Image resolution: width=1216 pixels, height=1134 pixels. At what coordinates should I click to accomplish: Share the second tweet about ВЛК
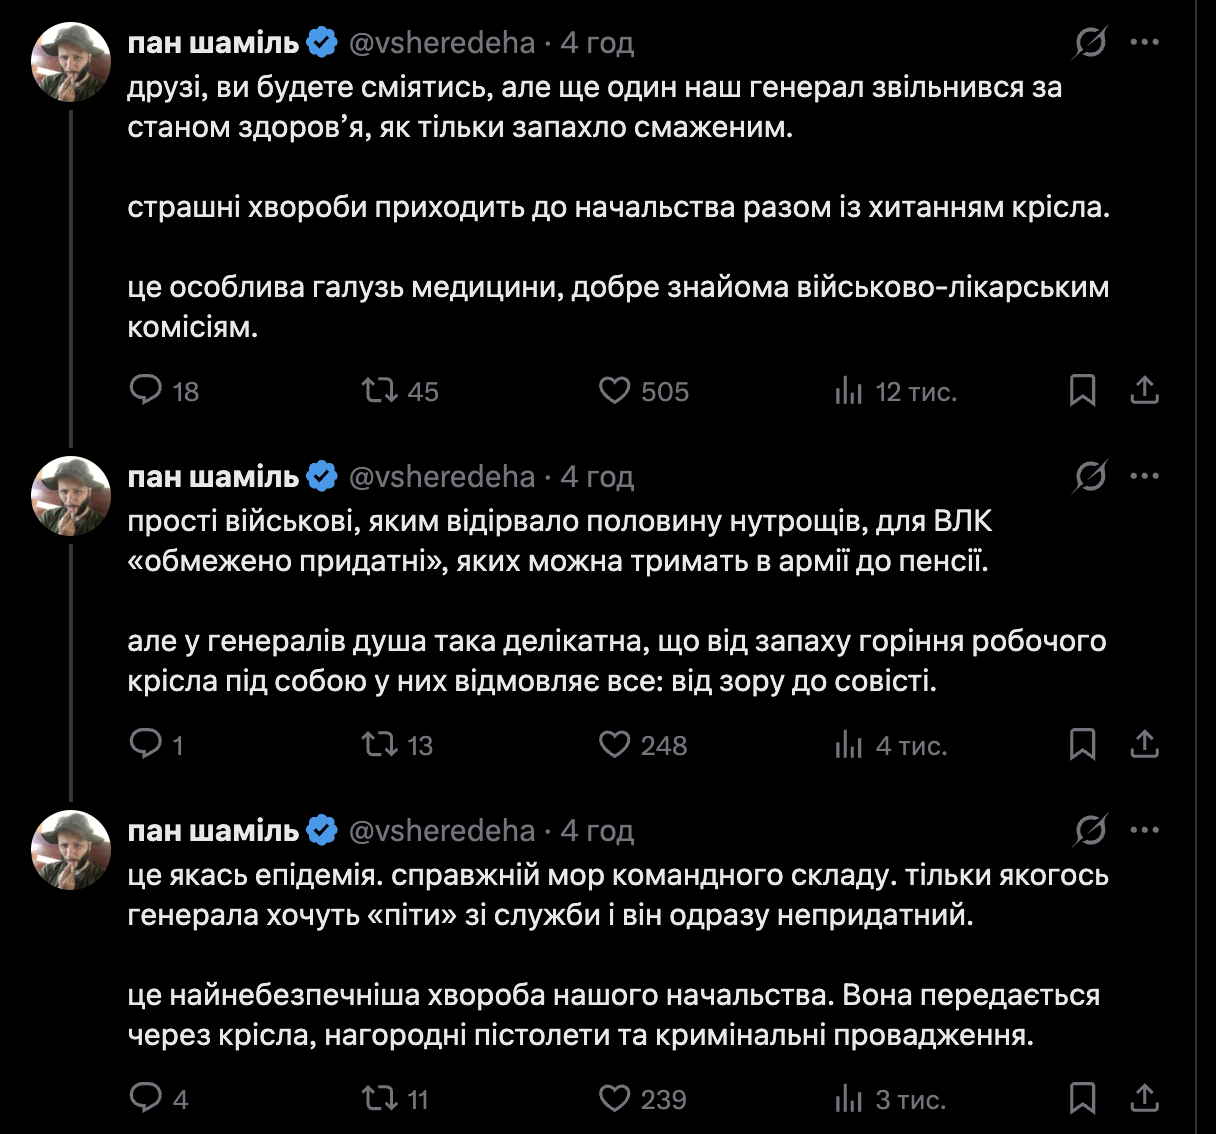[x=1144, y=744]
